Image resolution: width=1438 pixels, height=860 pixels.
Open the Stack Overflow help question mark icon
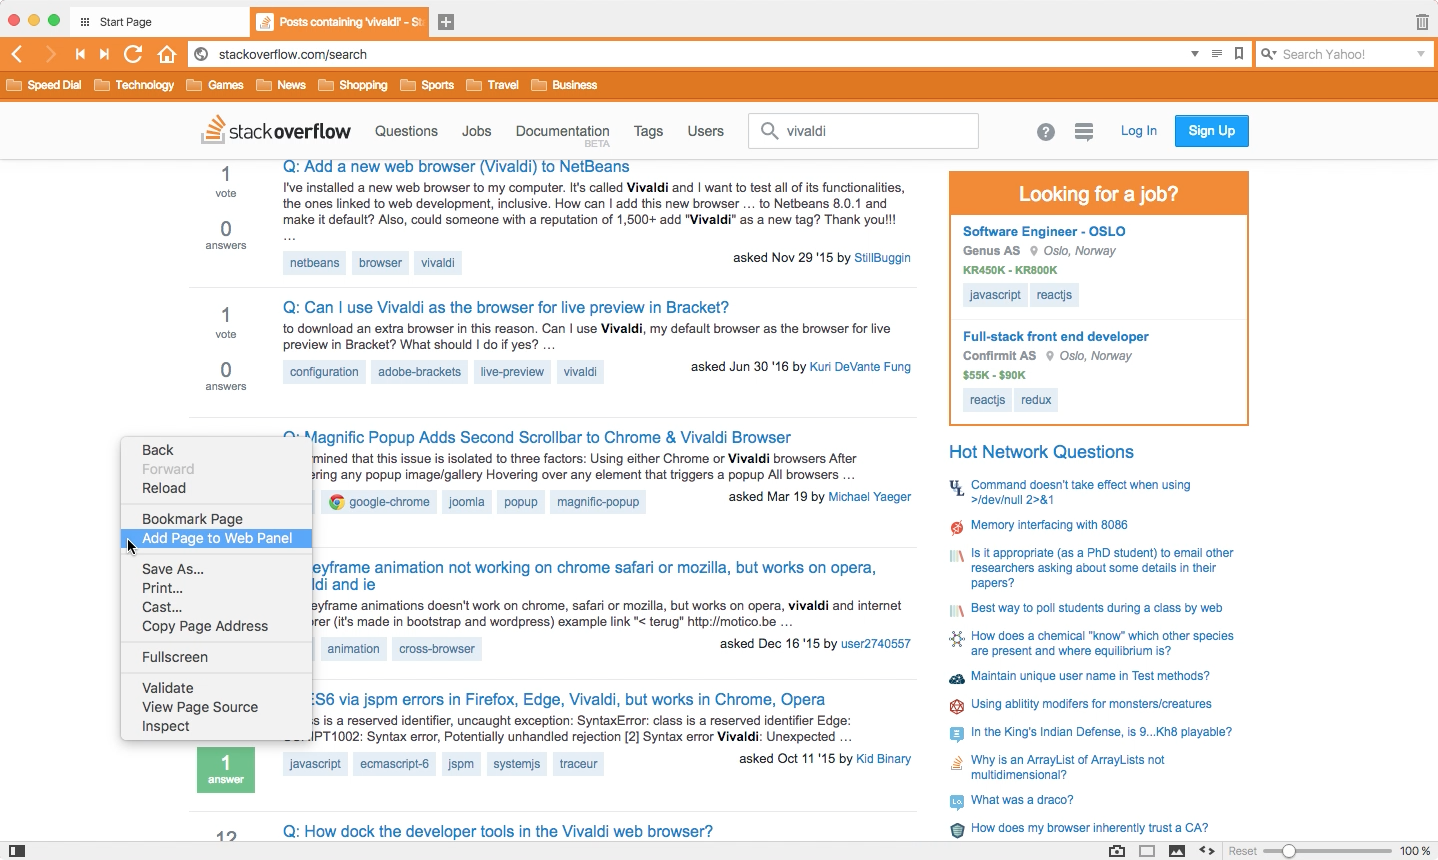pos(1046,131)
